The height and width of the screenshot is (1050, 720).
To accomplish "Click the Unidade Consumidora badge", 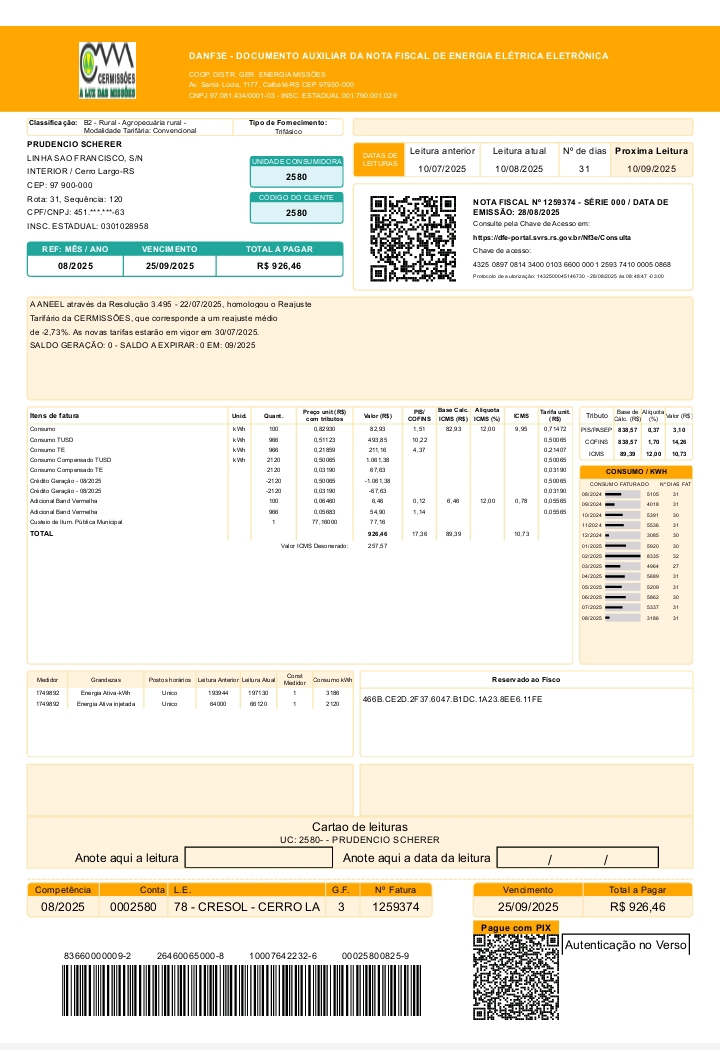I will click(296, 161).
